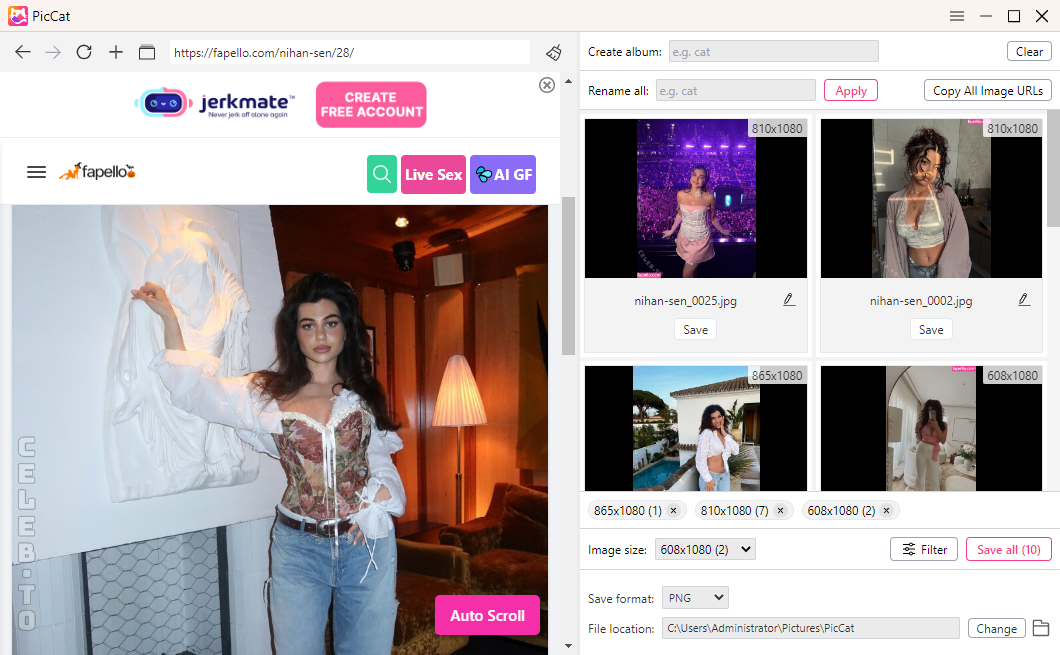Screen dimensions: 1060x655
Task: Open the Filter options
Action: (924, 550)
